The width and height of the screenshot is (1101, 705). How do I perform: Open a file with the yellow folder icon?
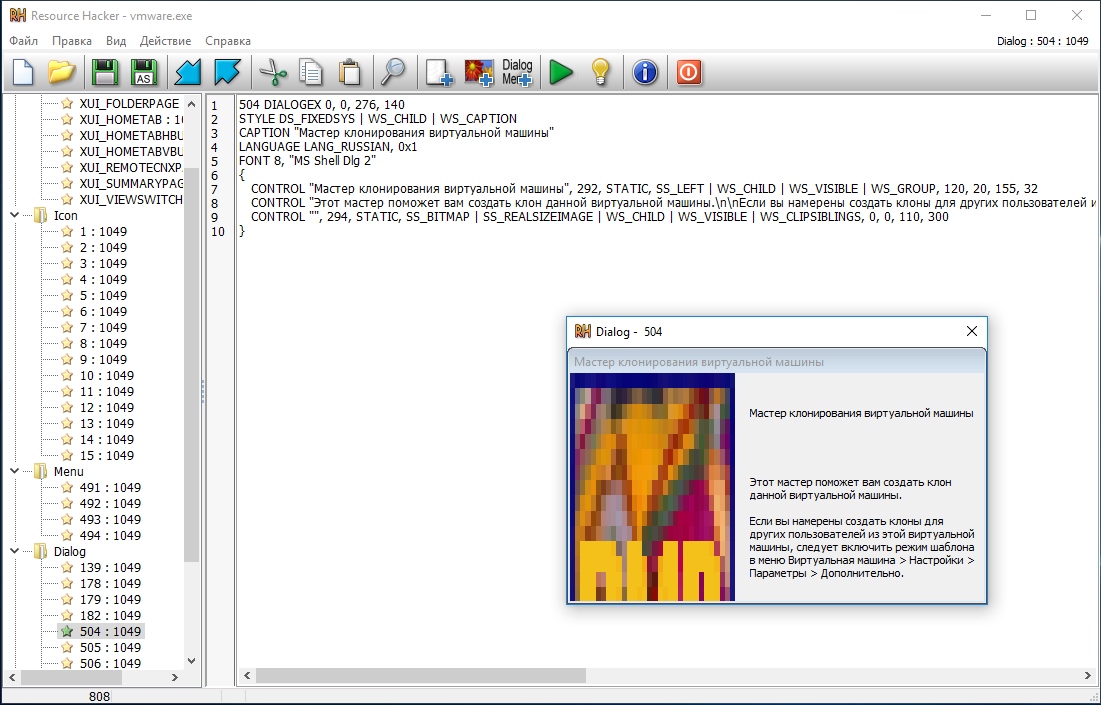62,72
